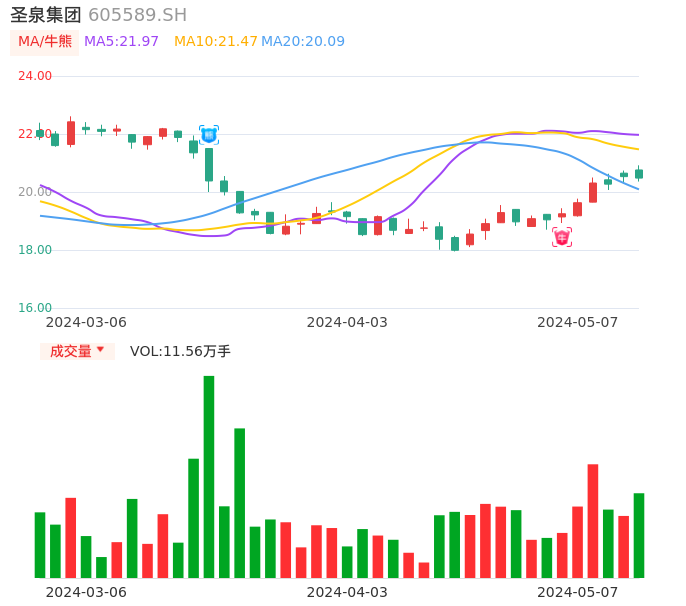Click the last green volume bar on the right

click(x=639, y=535)
